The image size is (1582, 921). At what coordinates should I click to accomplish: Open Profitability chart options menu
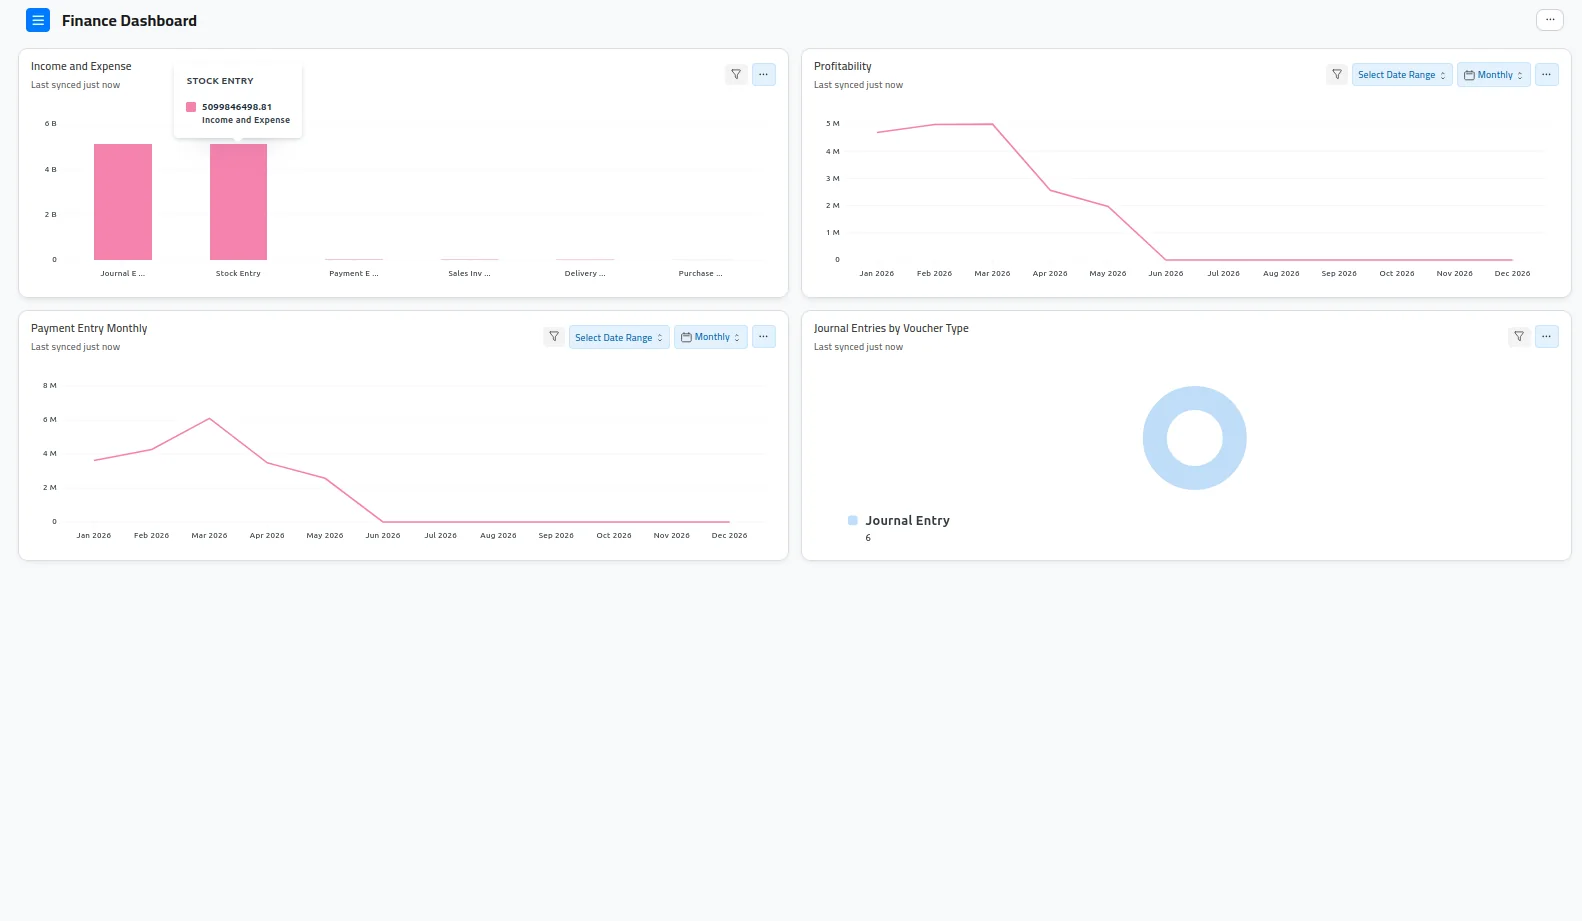click(1547, 75)
